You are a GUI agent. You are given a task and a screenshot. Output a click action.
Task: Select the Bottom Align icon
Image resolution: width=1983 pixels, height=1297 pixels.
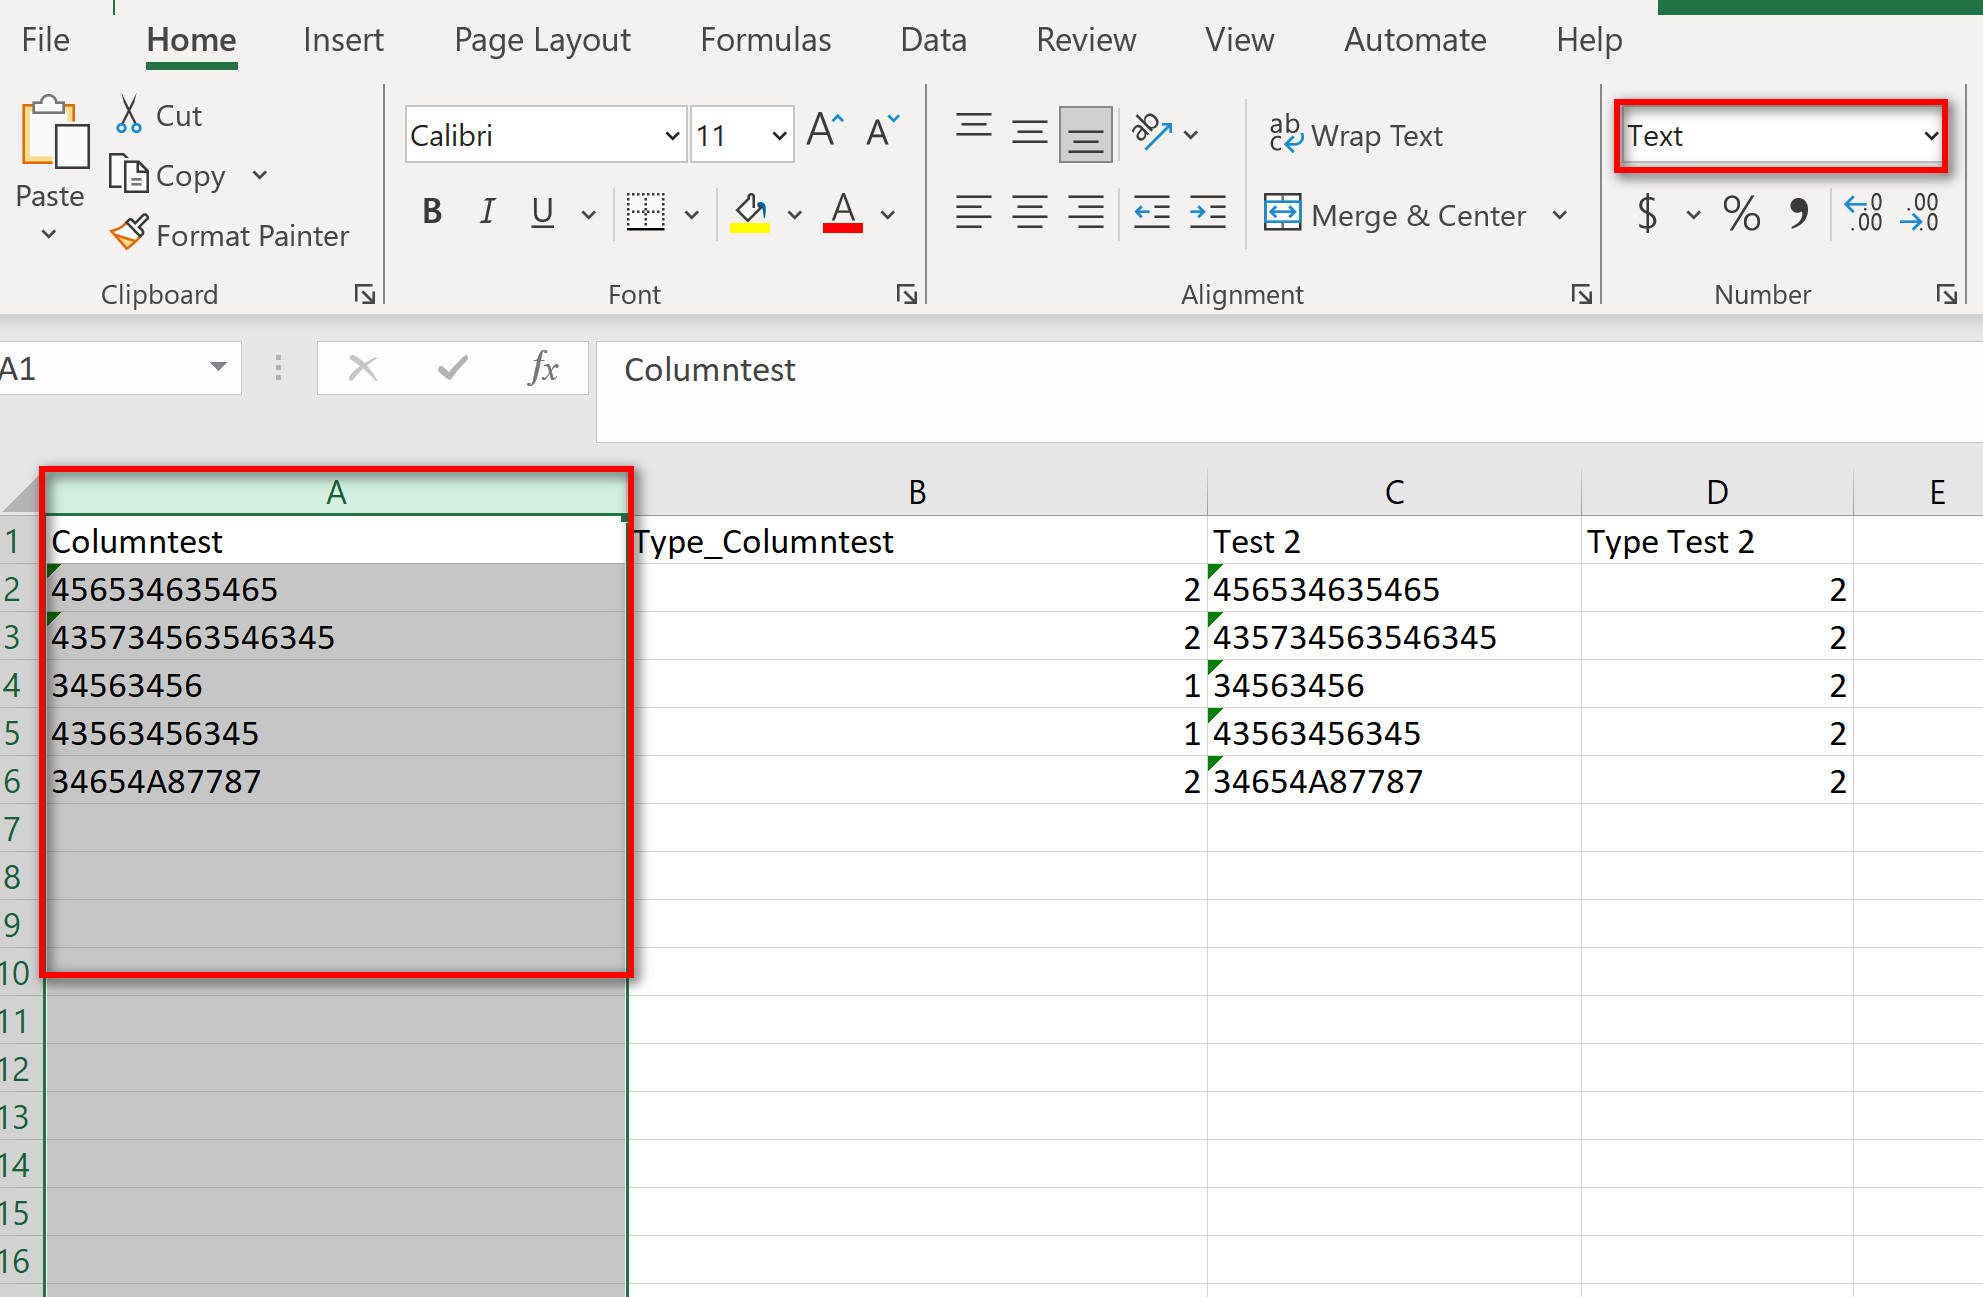coord(1085,133)
